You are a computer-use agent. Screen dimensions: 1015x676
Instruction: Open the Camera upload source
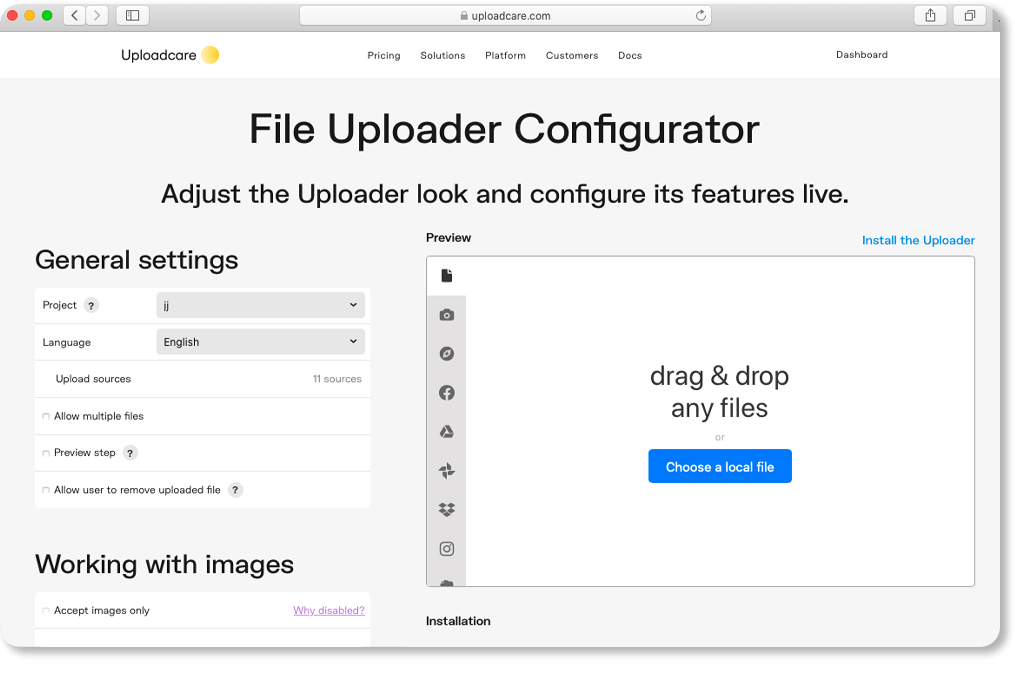[447, 314]
